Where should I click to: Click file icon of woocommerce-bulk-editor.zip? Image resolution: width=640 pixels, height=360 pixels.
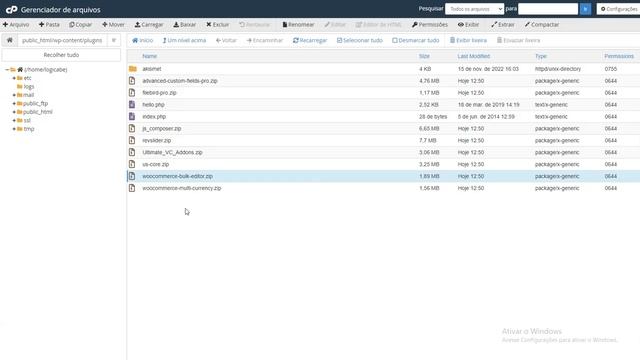pos(132,176)
